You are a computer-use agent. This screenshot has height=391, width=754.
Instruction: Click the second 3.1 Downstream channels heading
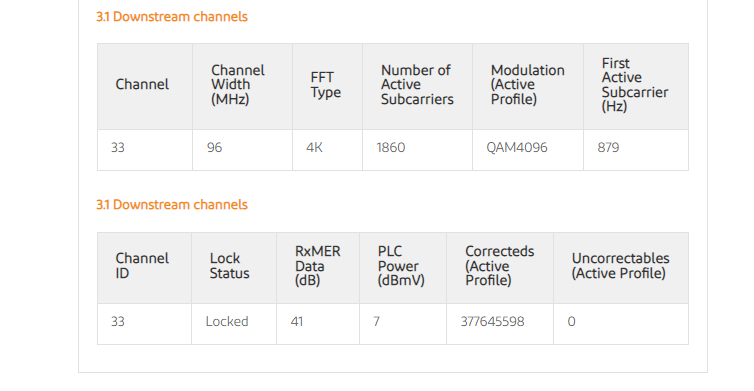tap(172, 205)
